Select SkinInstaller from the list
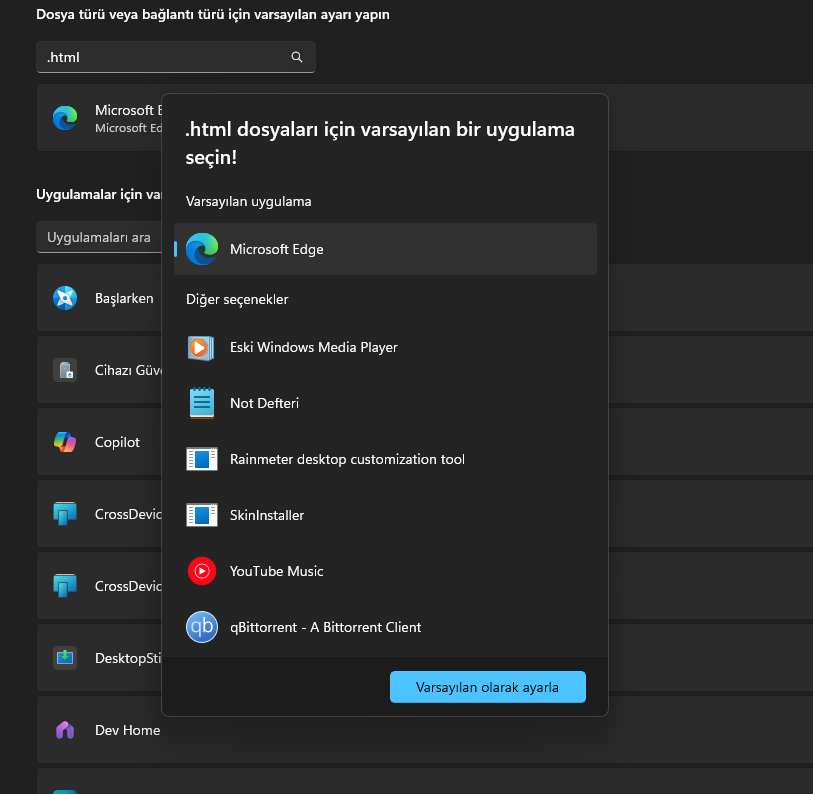This screenshot has width=813, height=794. coord(385,515)
